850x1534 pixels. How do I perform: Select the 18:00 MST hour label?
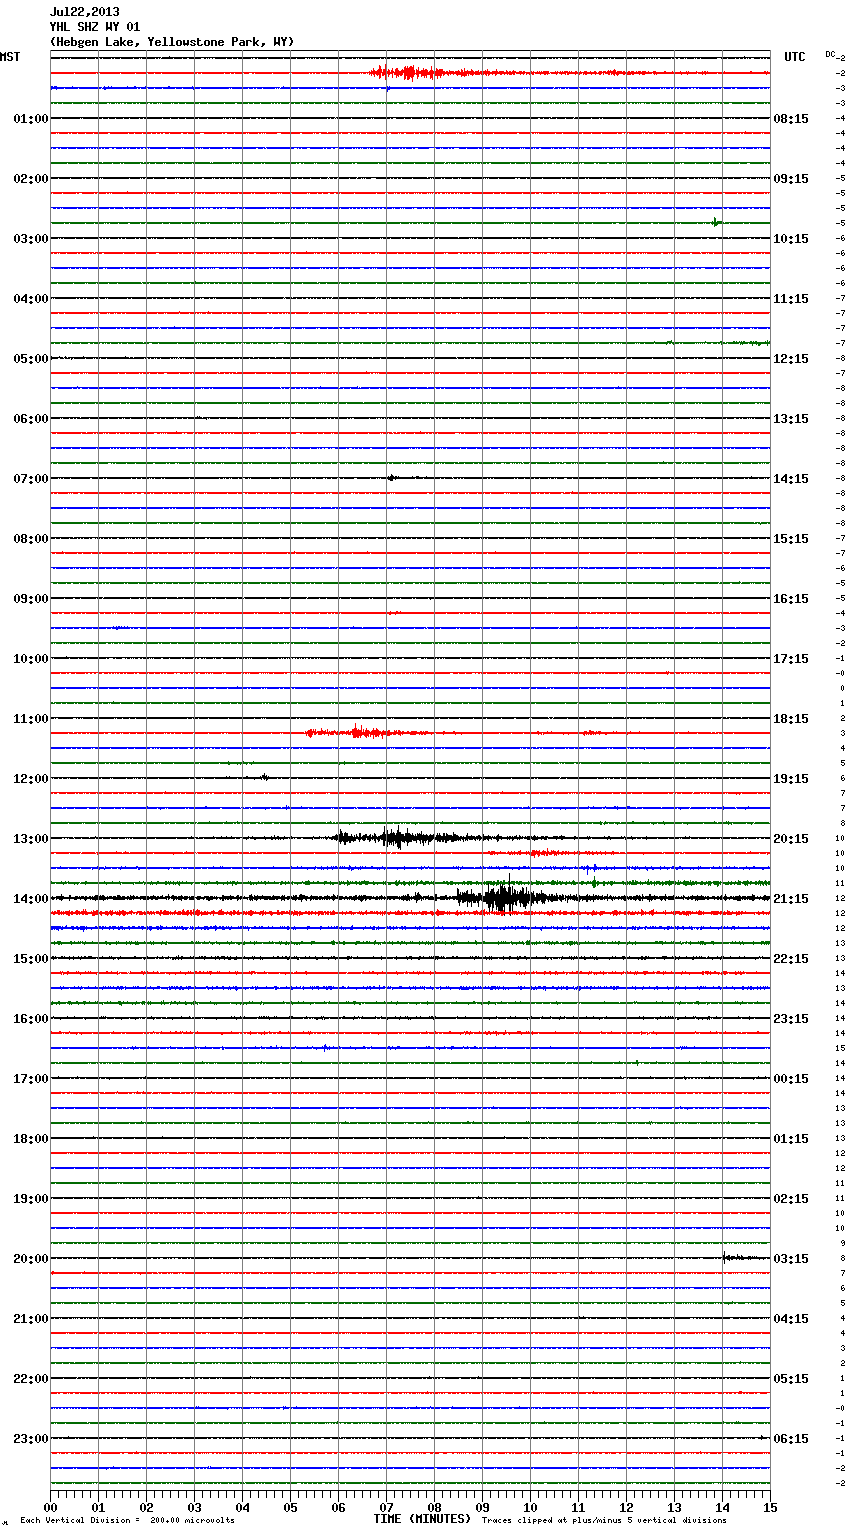pos(31,1139)
